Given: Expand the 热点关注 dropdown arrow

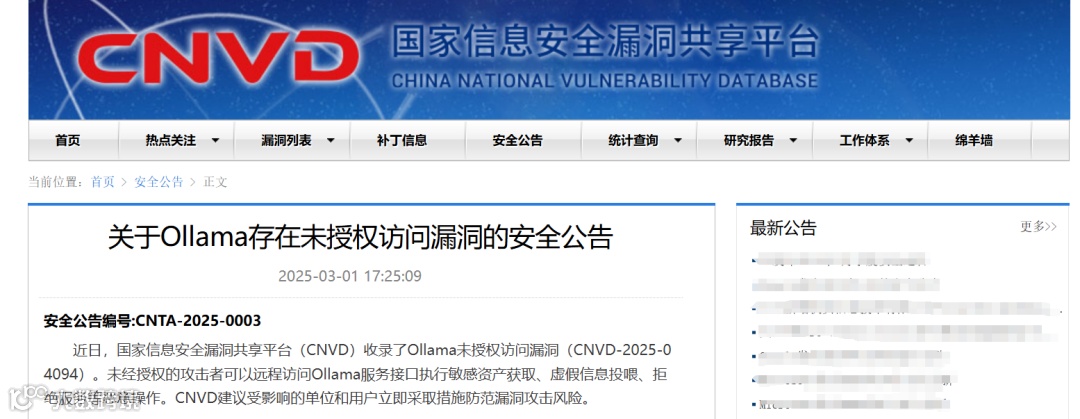Looking at the screenshot, I should click(x=216, y=141).
